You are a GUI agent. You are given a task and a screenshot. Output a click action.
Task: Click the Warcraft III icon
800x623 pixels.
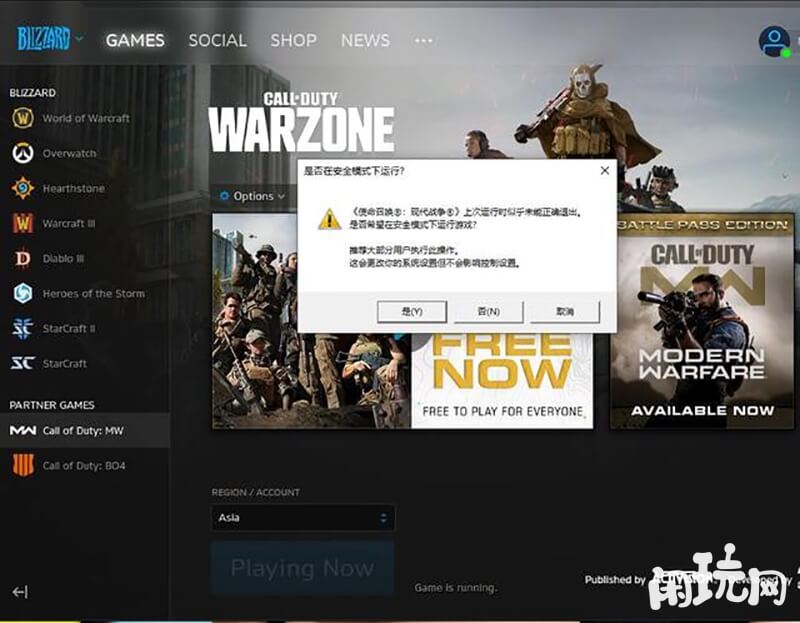[23, 223]
